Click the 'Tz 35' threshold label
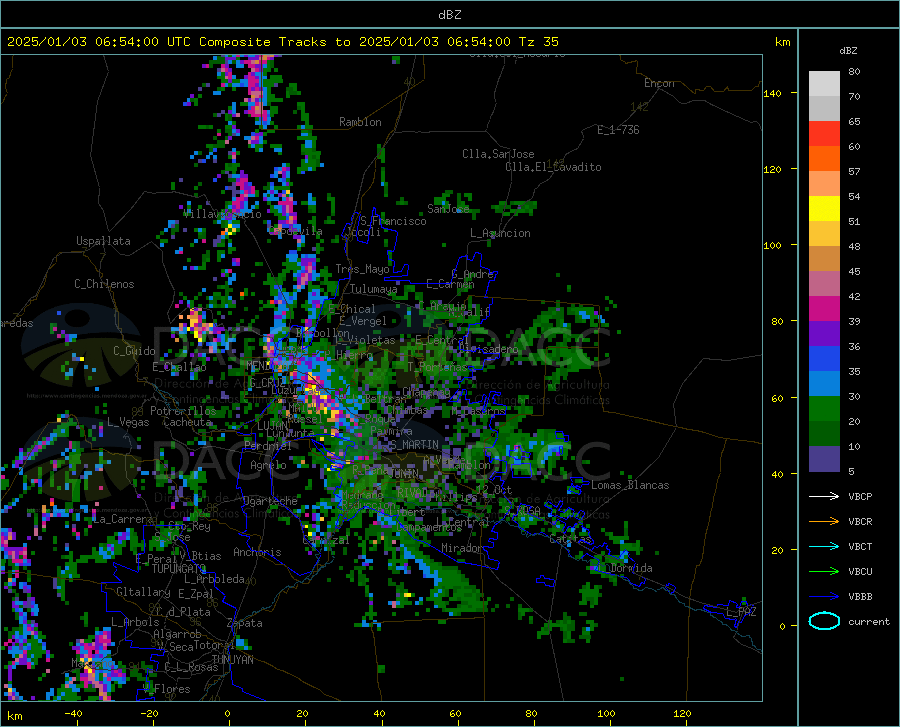Image resolution: width=900 pixels, height=727 pixels. (x=539, y=42)
